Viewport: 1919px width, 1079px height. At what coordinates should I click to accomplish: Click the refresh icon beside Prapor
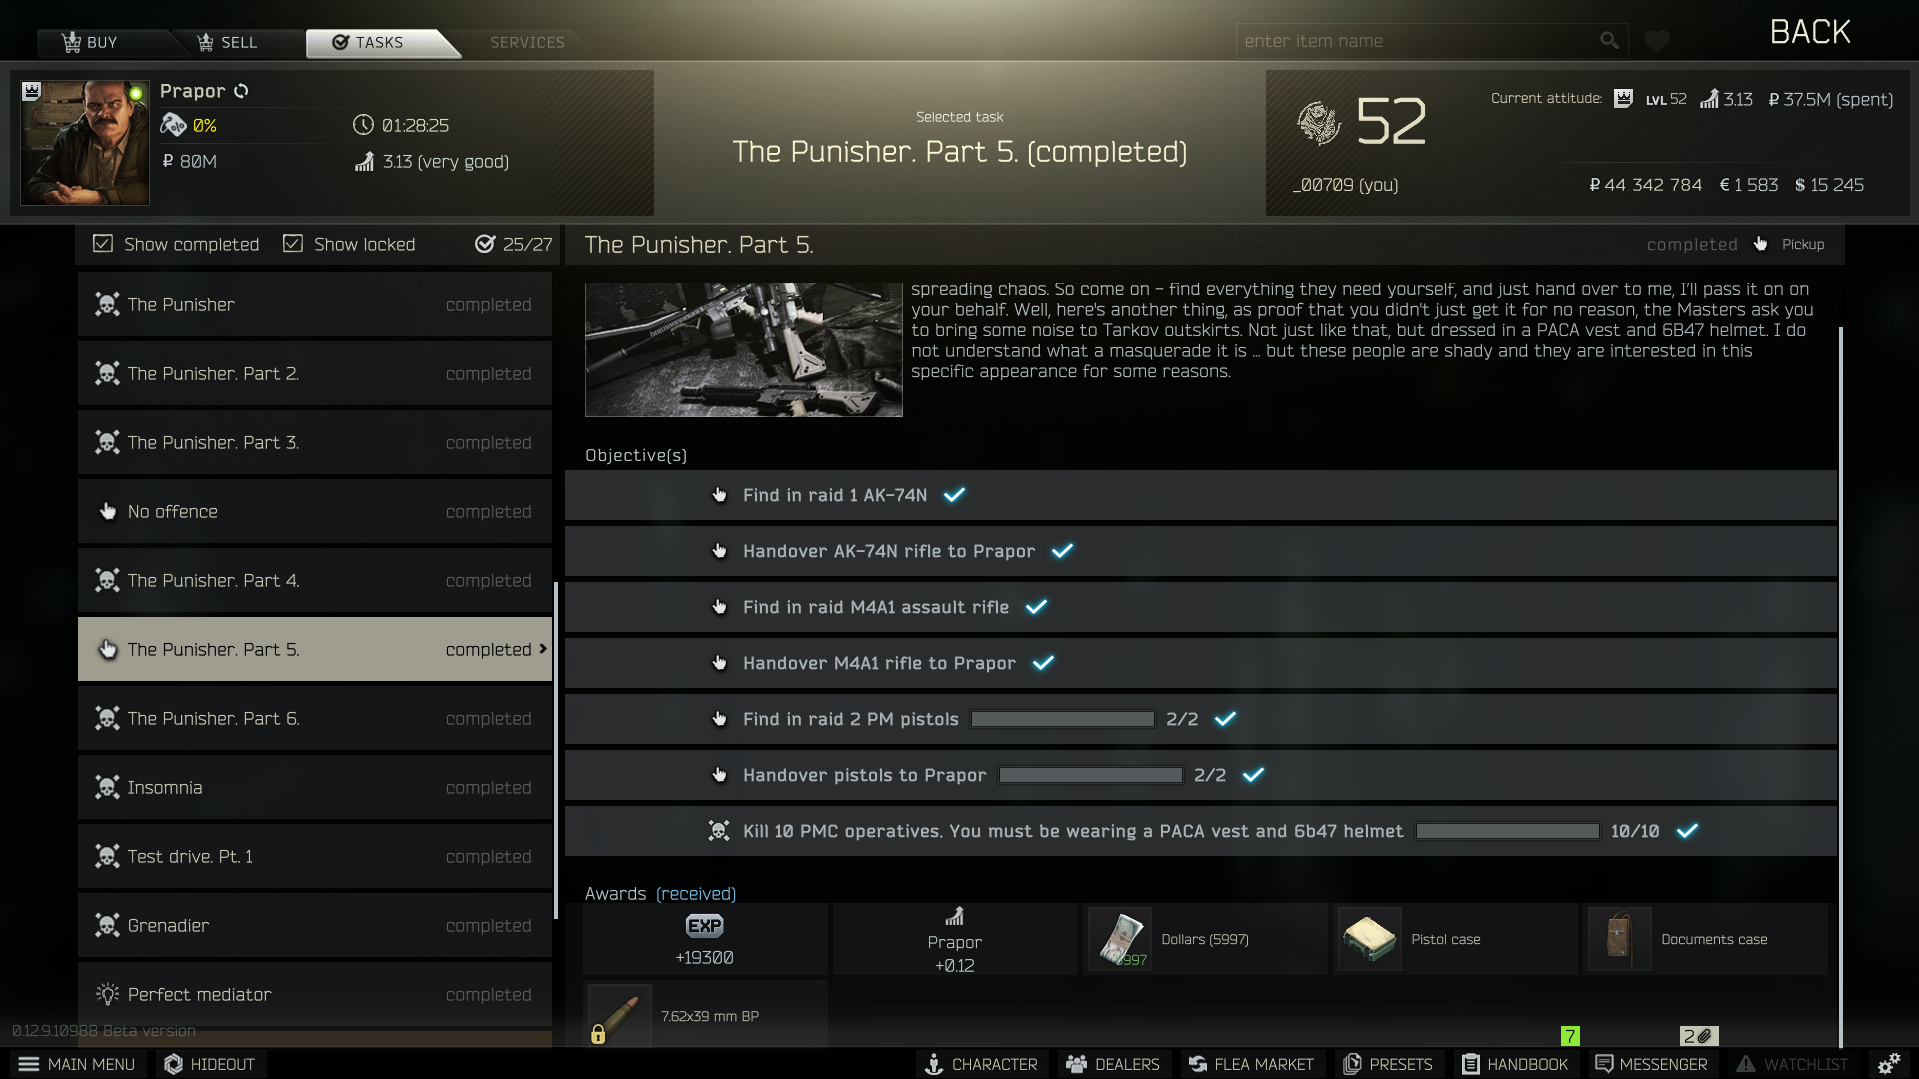tap(241, 91)
